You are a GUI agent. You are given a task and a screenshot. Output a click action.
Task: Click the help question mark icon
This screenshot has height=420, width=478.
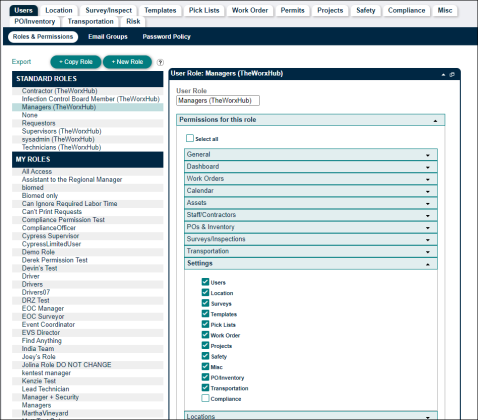coord(160,62)
